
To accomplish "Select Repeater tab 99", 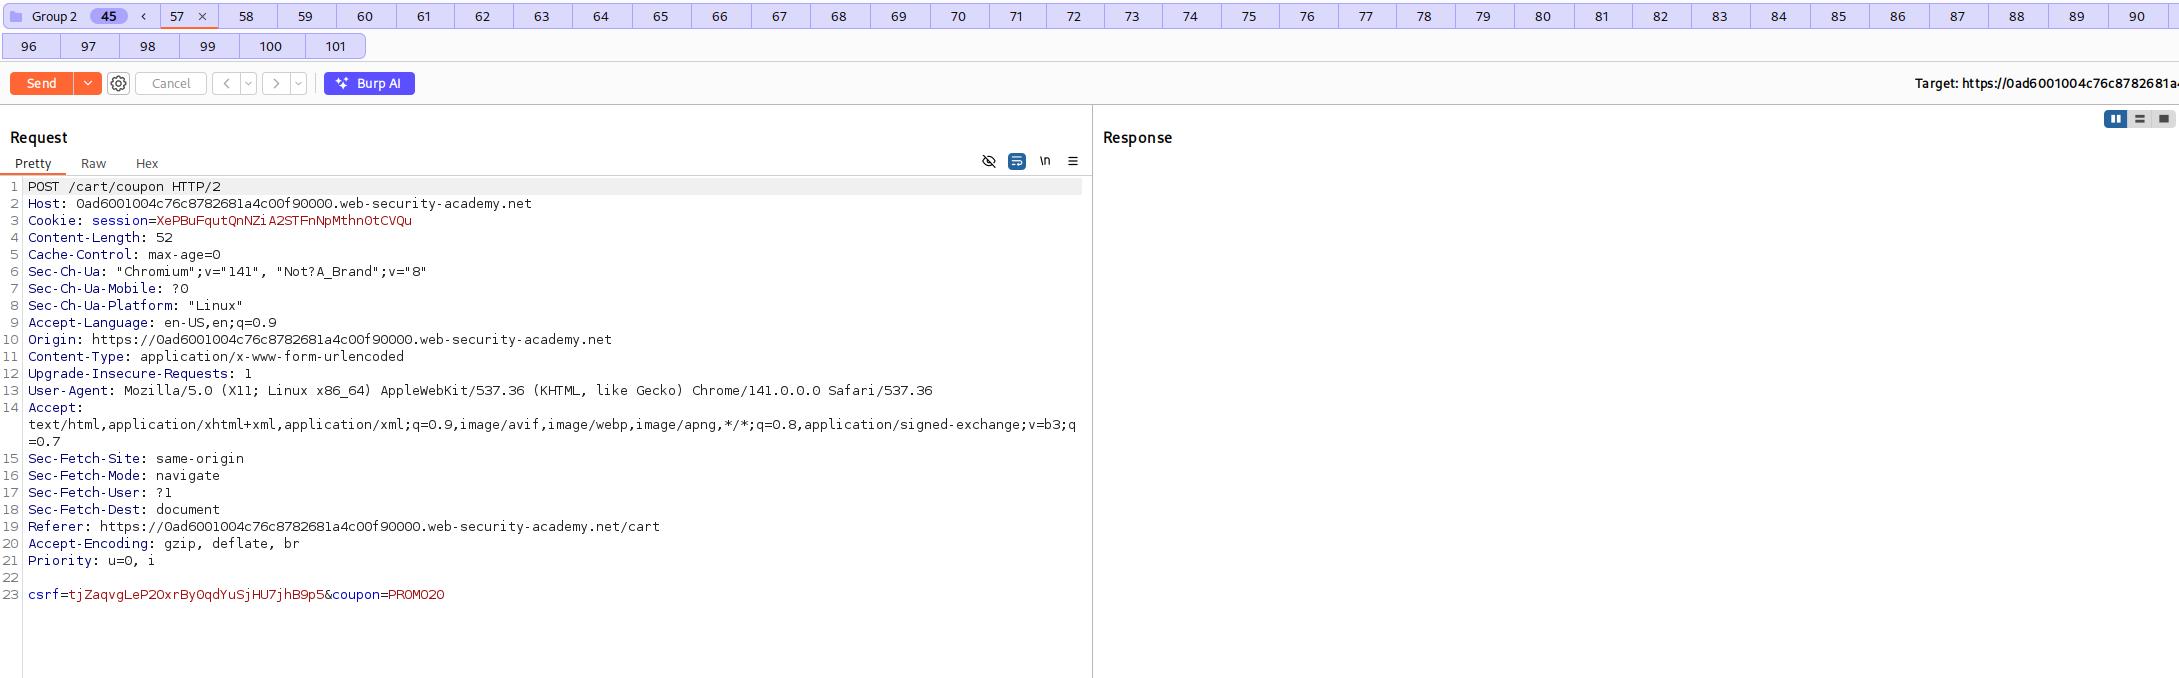I will [x=208, y=47].
